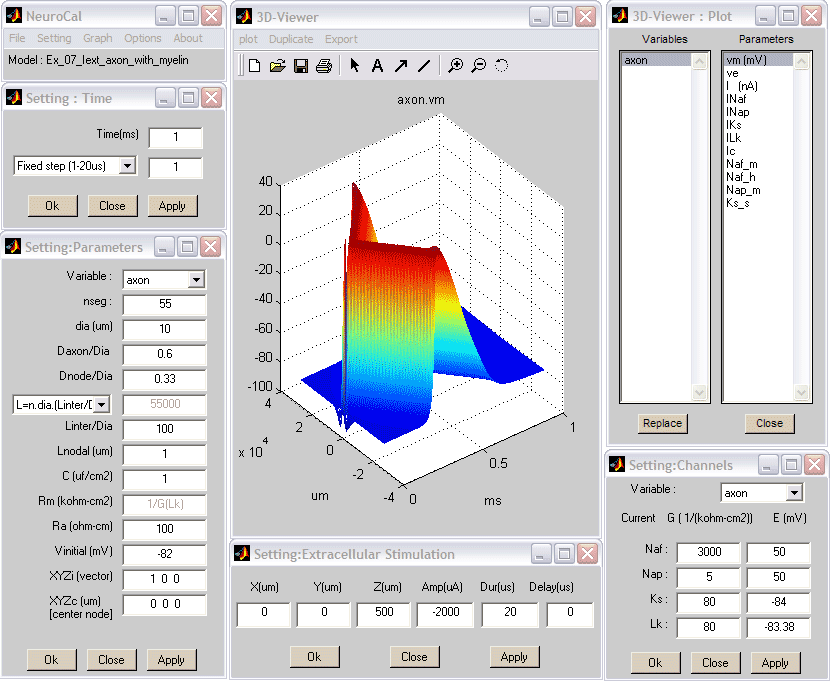This screenshot has height=681, width=832.
Task: Select 'IKs' in the Parameters list
Action: coord(734,125)
